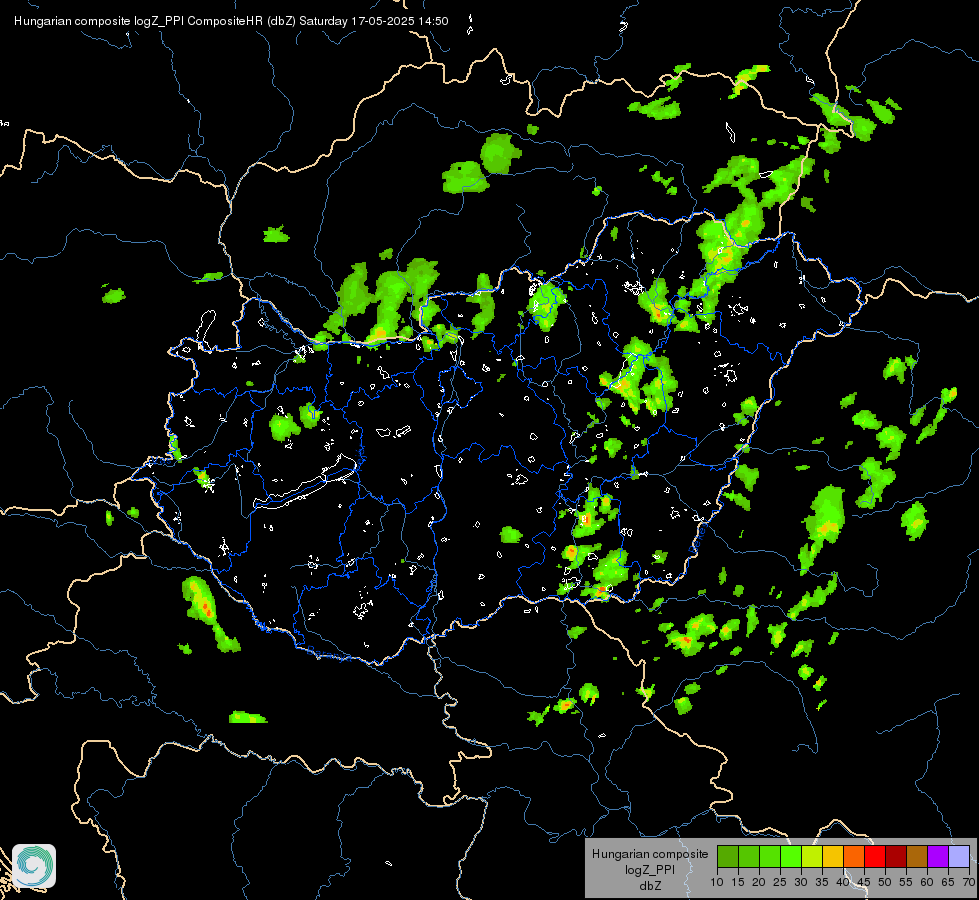Click the legend scale value 25

(x=780, y=882)
